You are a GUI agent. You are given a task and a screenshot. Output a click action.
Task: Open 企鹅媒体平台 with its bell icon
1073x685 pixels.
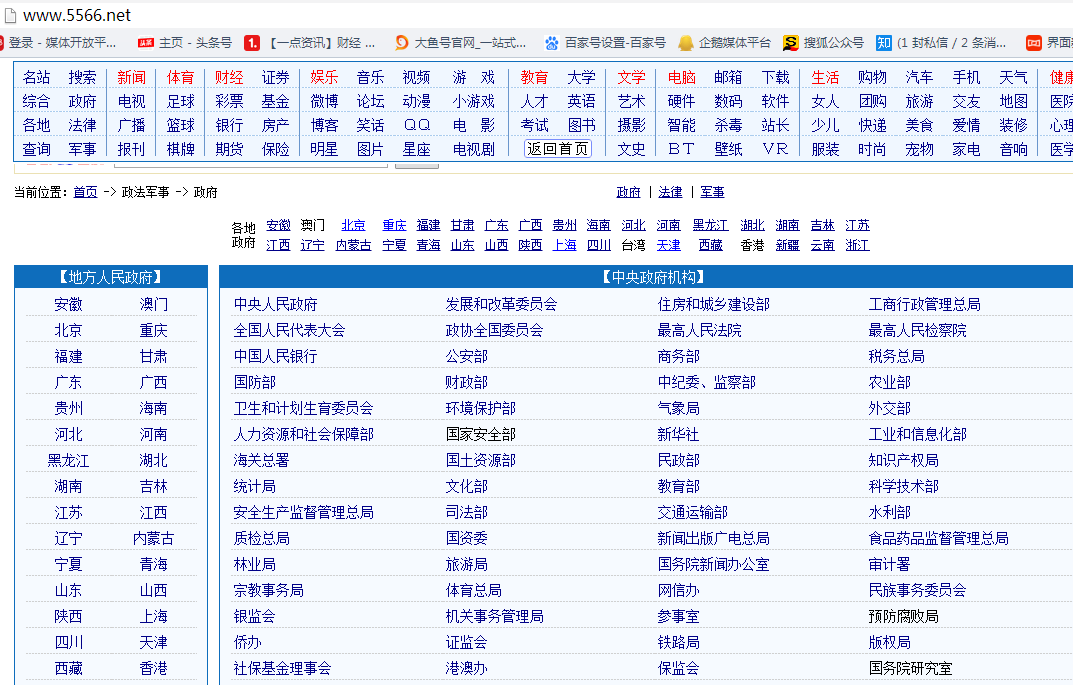tap(685, 44)
